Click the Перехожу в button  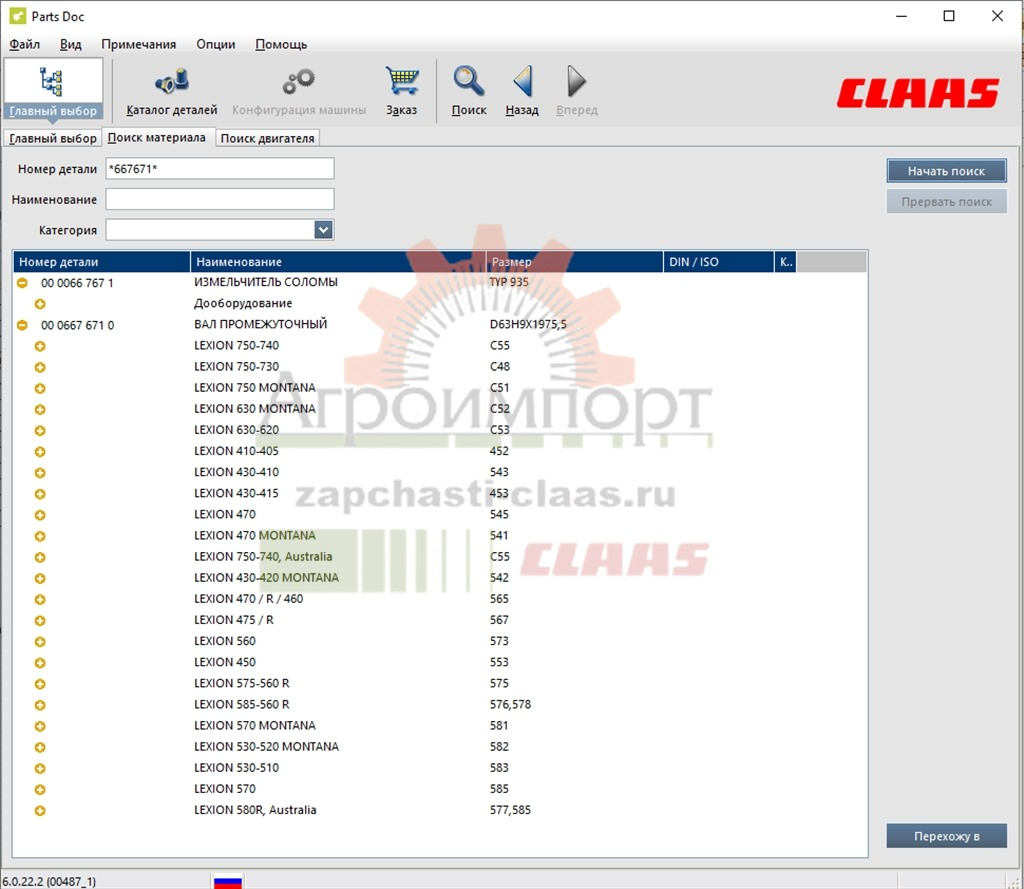(946, 836)
